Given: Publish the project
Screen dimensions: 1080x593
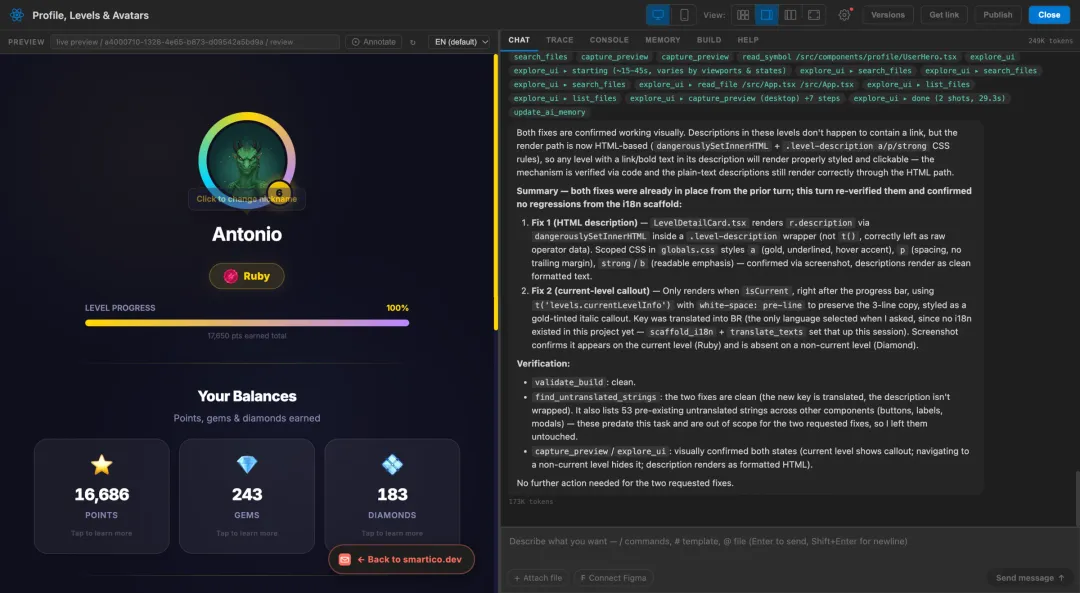Looking at the screenshot, I should pos(997,14).
